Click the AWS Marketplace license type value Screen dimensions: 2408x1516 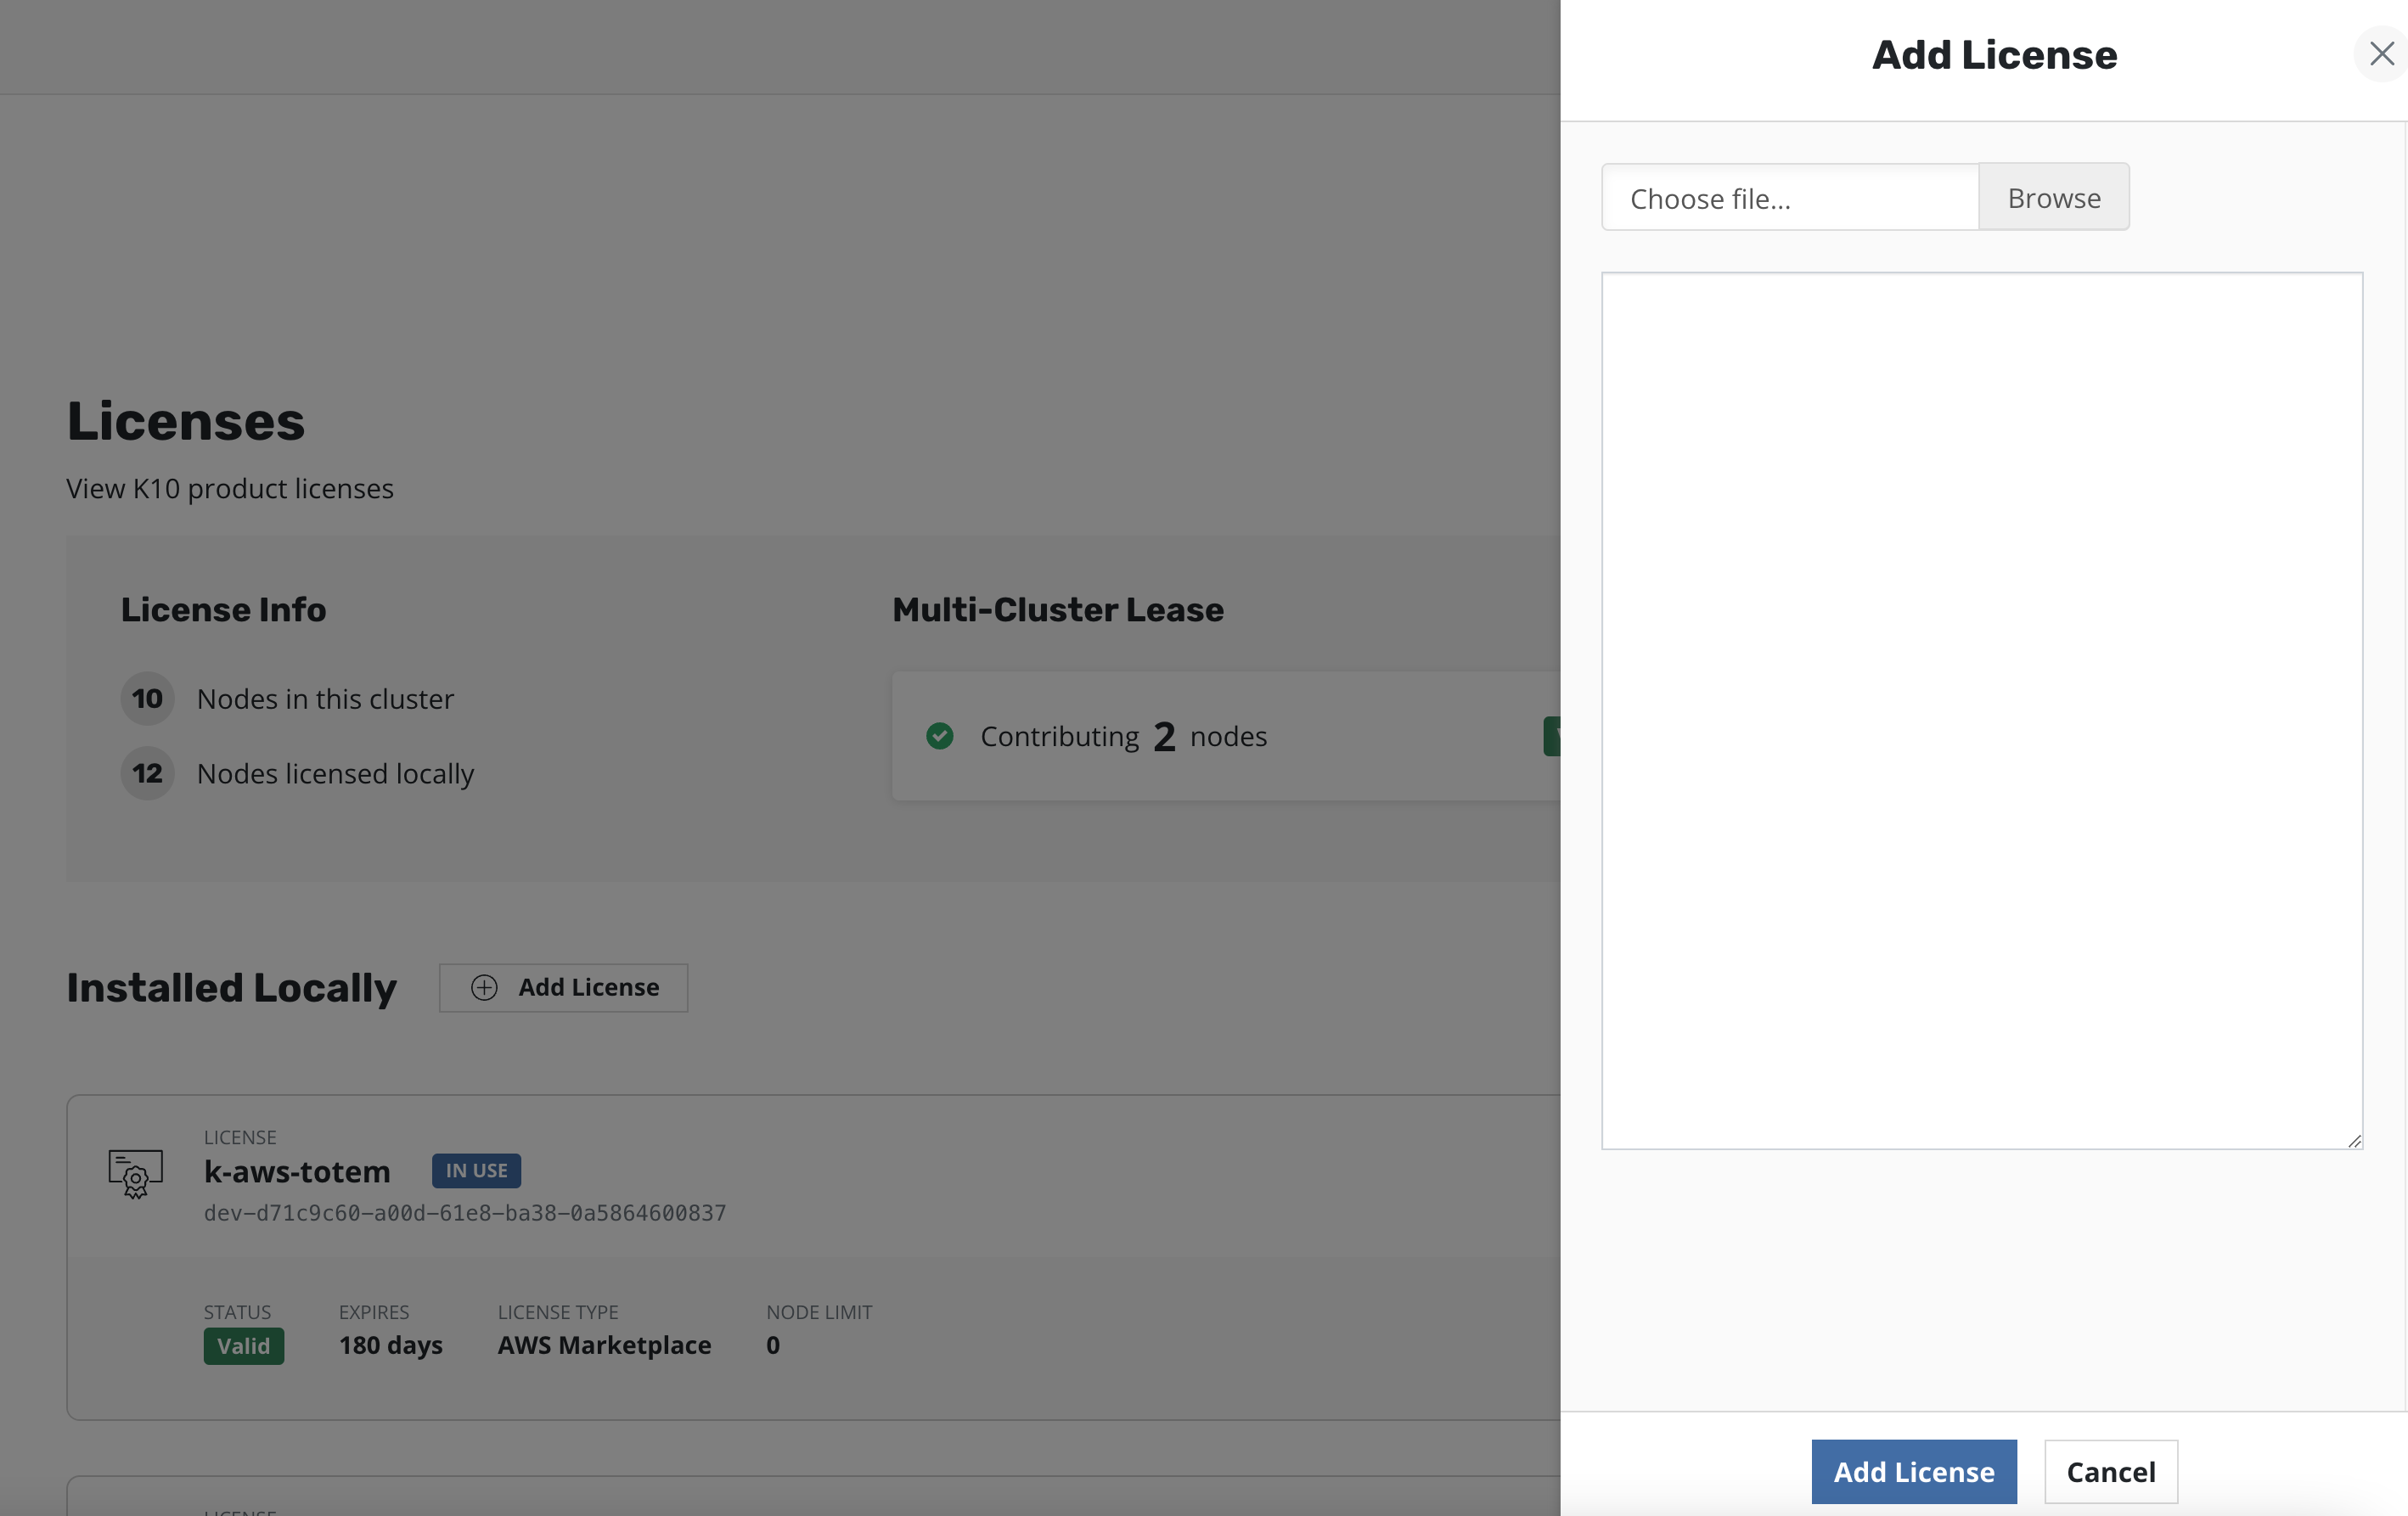603,1345
